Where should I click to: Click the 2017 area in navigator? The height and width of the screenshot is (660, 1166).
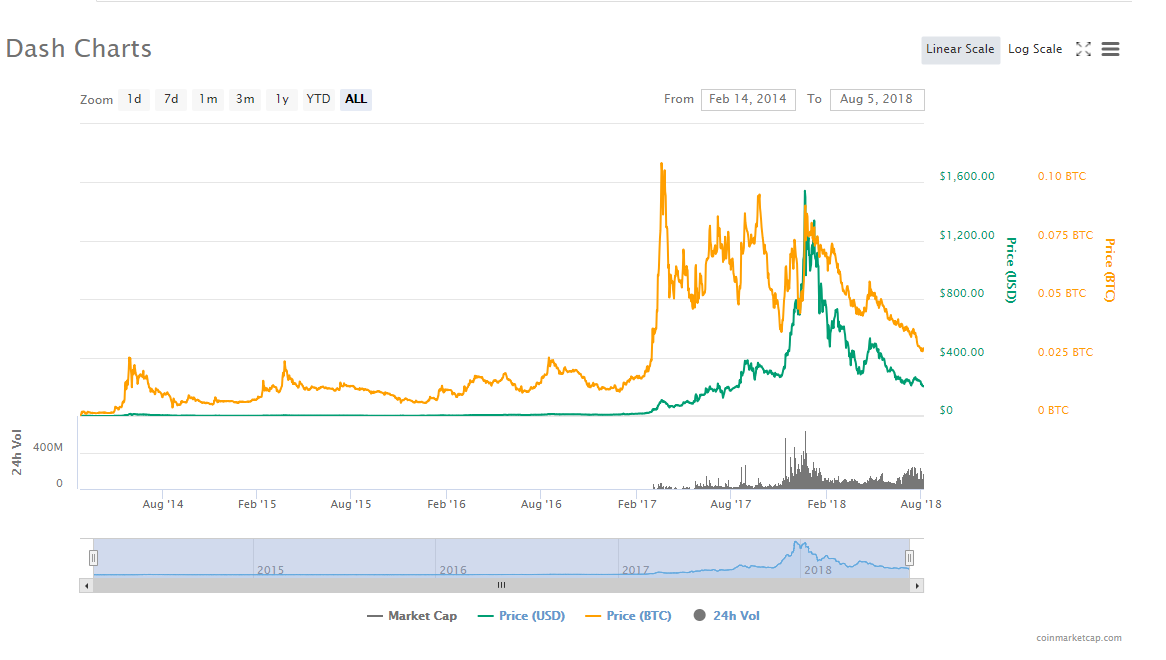click(x=635, y=570)
